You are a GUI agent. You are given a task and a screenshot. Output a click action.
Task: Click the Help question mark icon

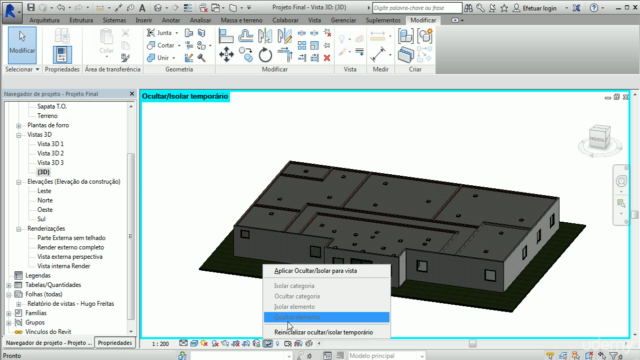coord(594,8)
